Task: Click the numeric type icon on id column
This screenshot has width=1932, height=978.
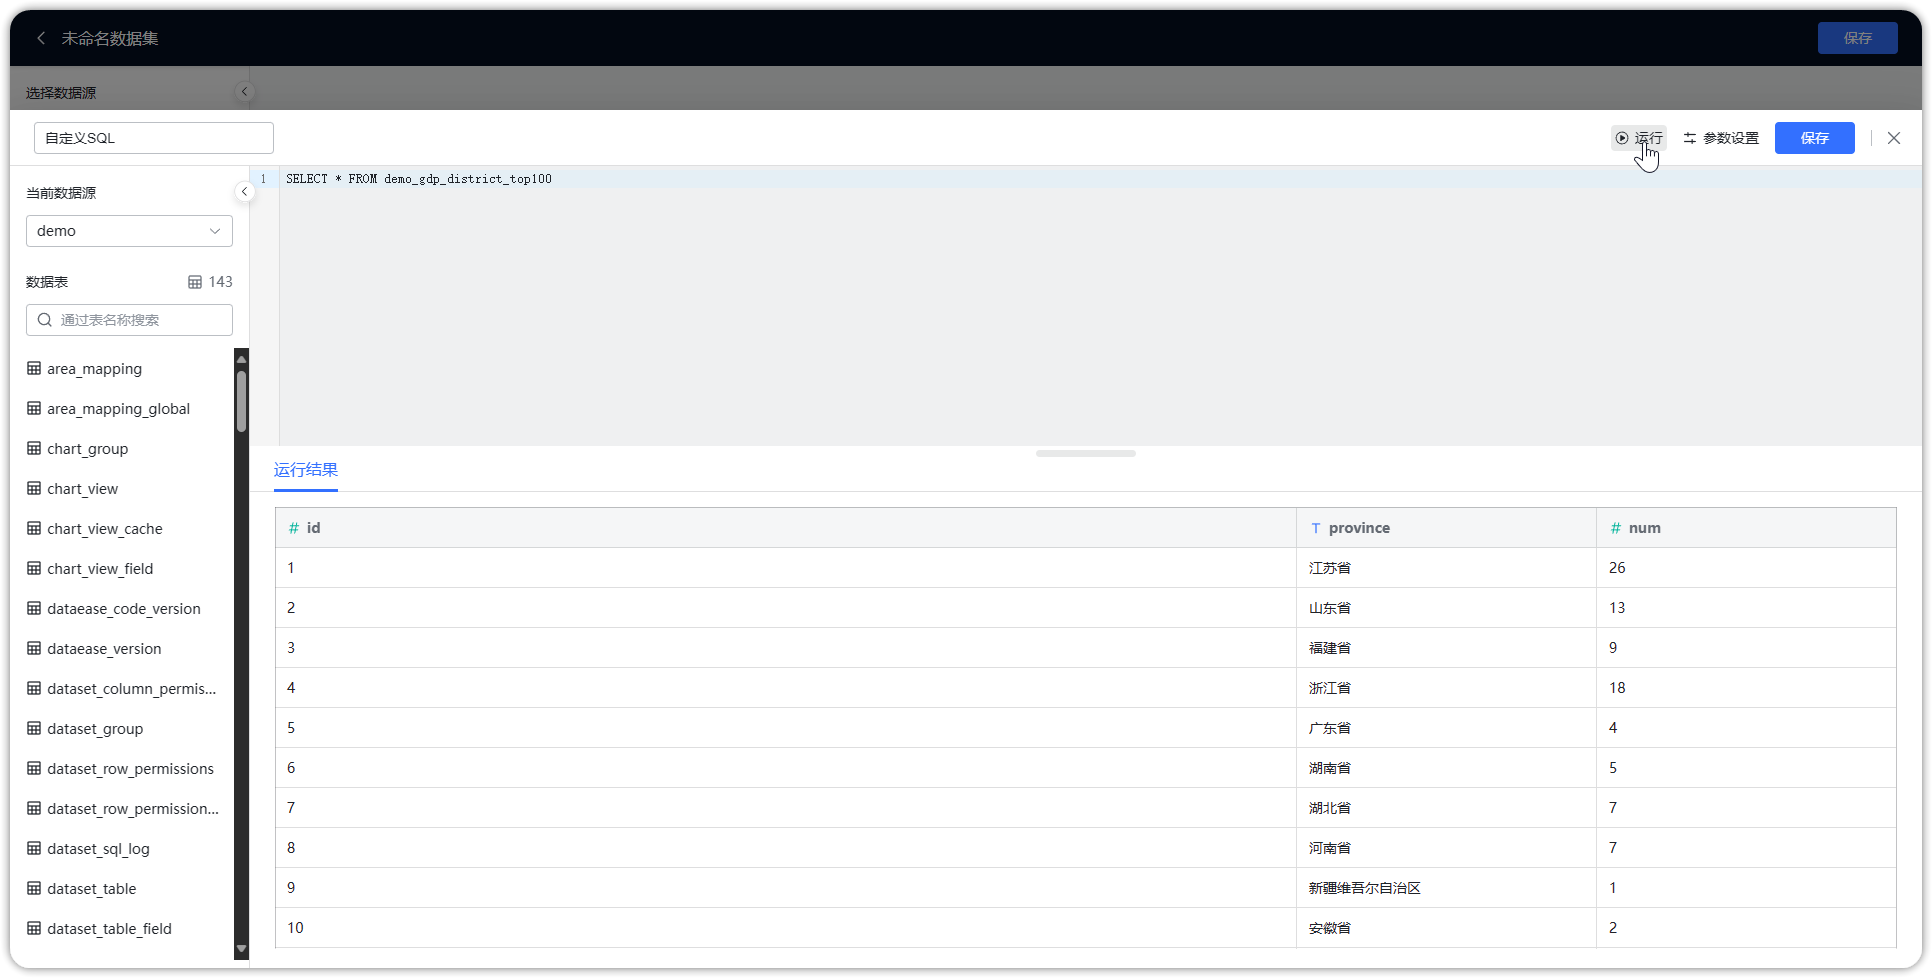Action: pyautogui.click(x=293, y=527)
